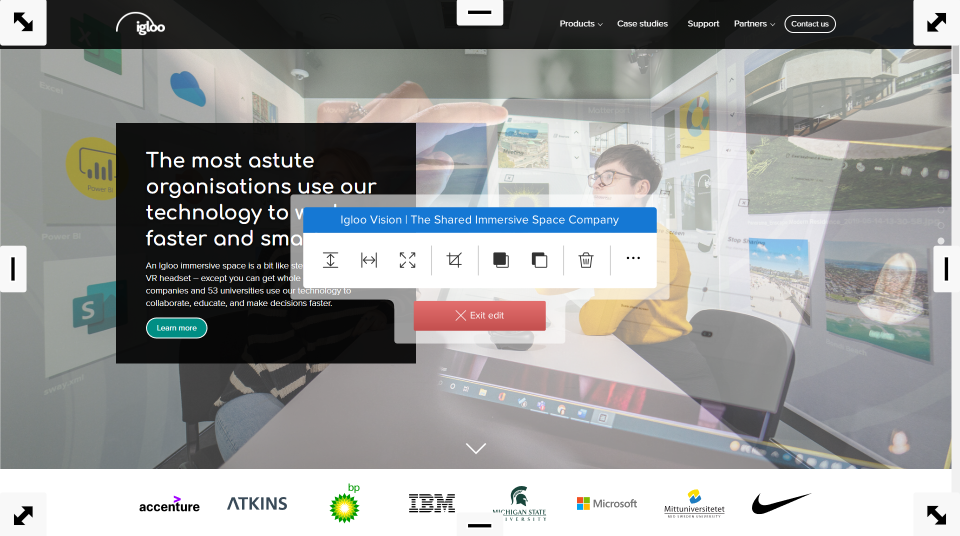Open the three-dots more options menu
This screenshot has width=960, height=536.
coord(633,258)
